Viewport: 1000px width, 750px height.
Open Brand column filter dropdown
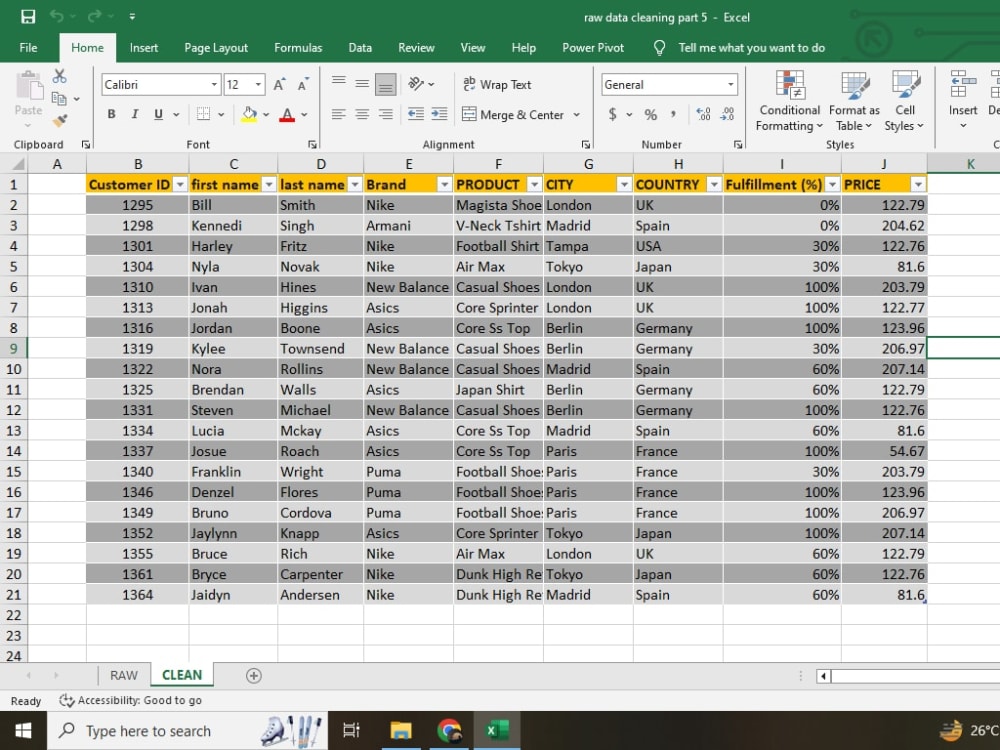click(x=445, y=184)
